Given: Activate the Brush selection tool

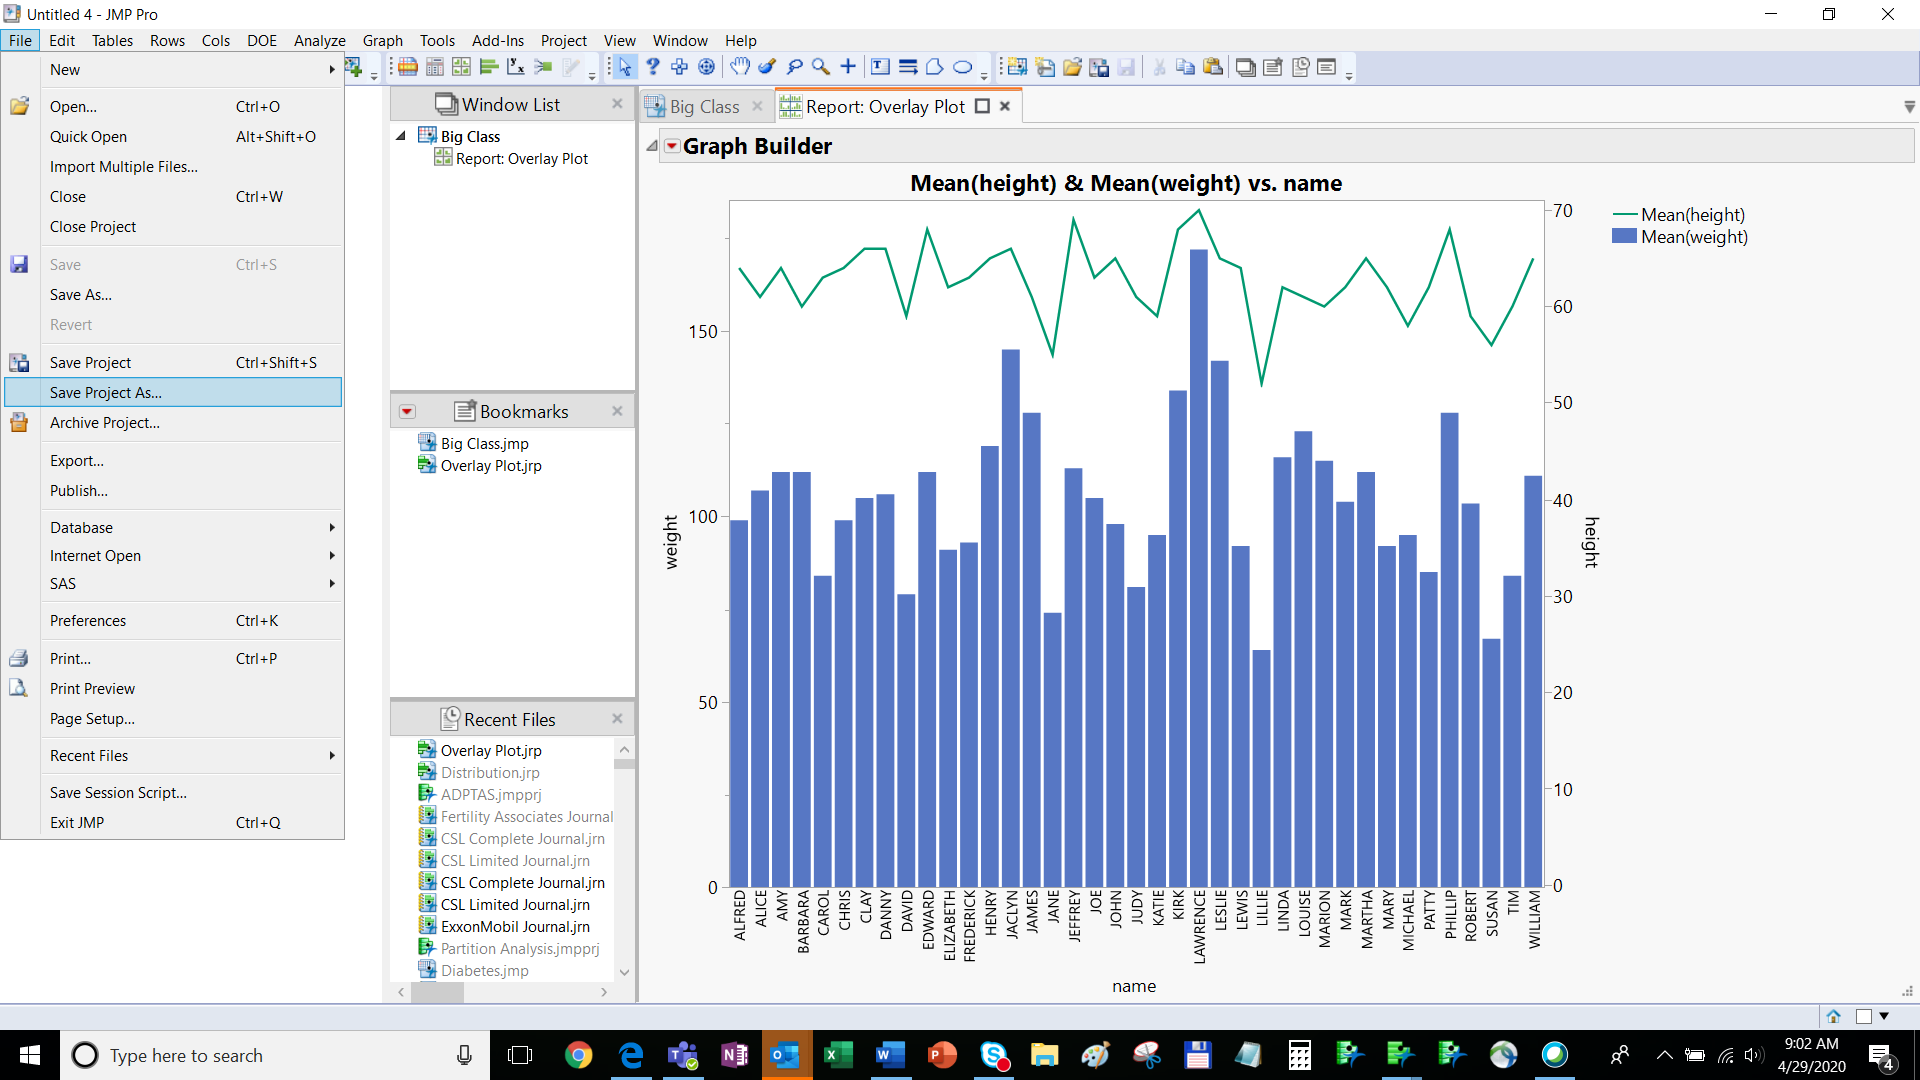Looking at the screenshot, I should [767, 67].
